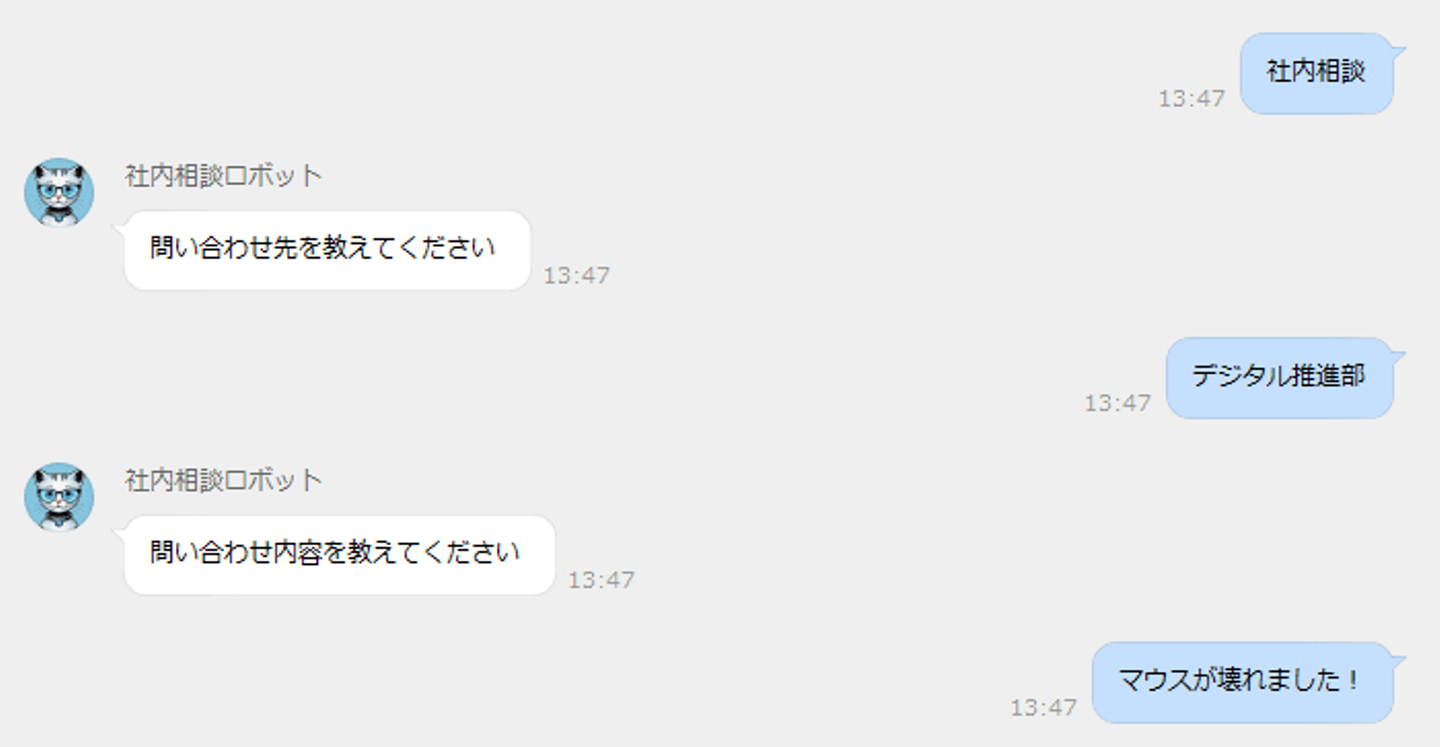Click the tail pointer of デジタル推進部 bubble
The image size is (1440, 747).
coord(1398,356)
